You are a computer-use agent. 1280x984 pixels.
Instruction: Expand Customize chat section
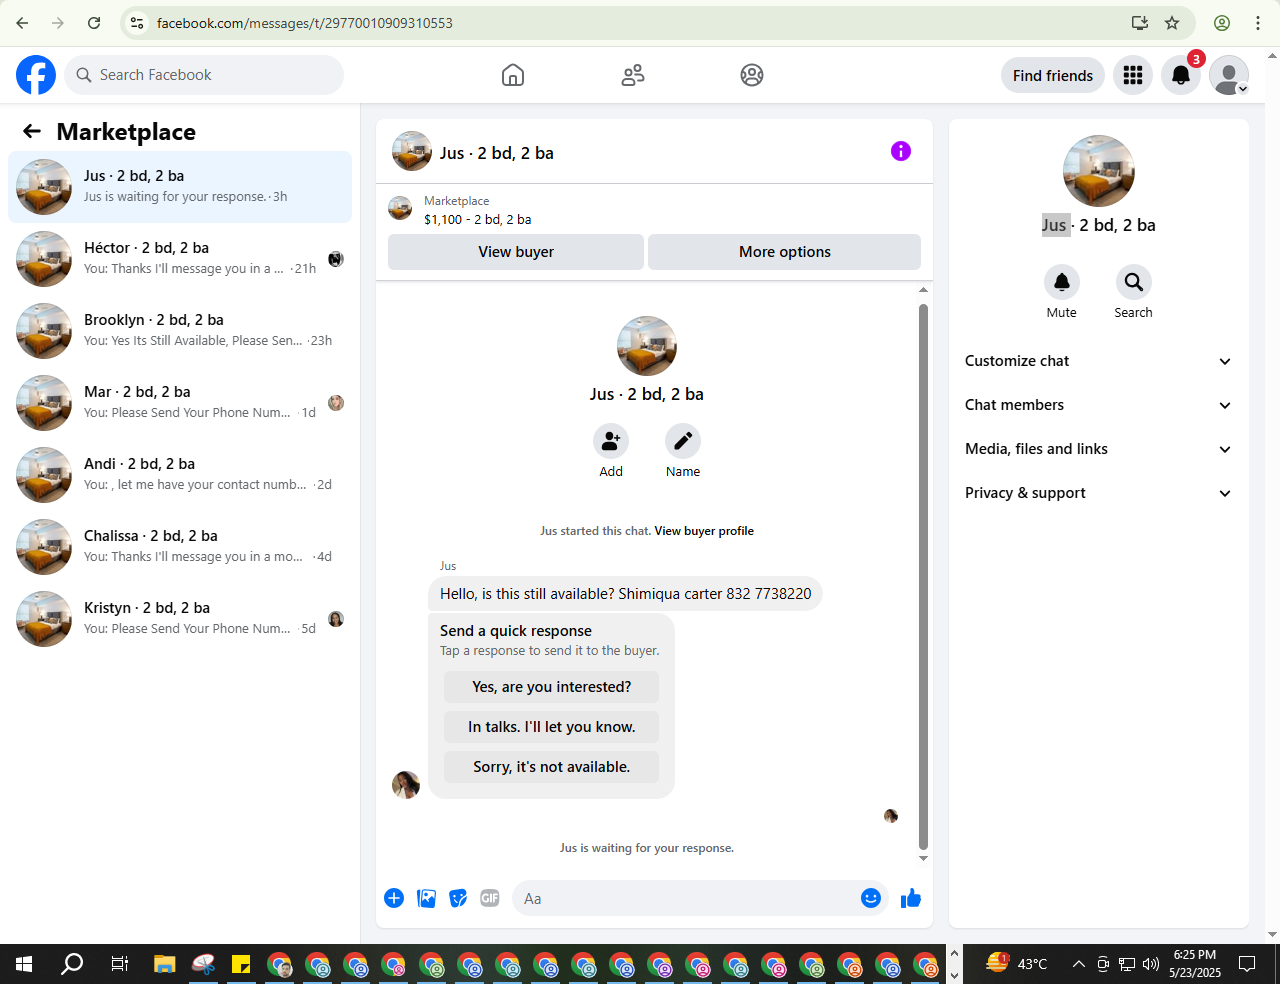pos(1099,361)
